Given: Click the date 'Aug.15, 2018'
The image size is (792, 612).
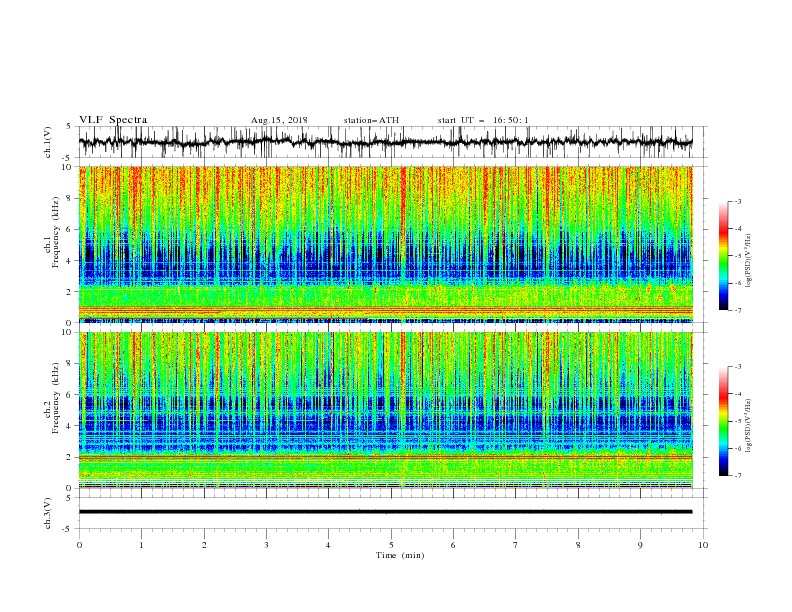Looking at the screenshot, I should coord(279,120).
